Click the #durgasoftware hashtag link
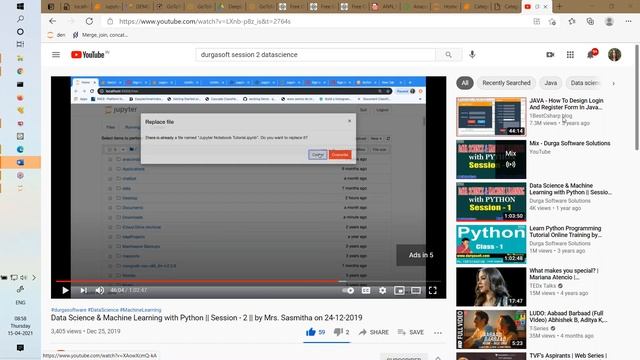The width and height of the screenshot is (640, 360). click(x=69, y=310)
